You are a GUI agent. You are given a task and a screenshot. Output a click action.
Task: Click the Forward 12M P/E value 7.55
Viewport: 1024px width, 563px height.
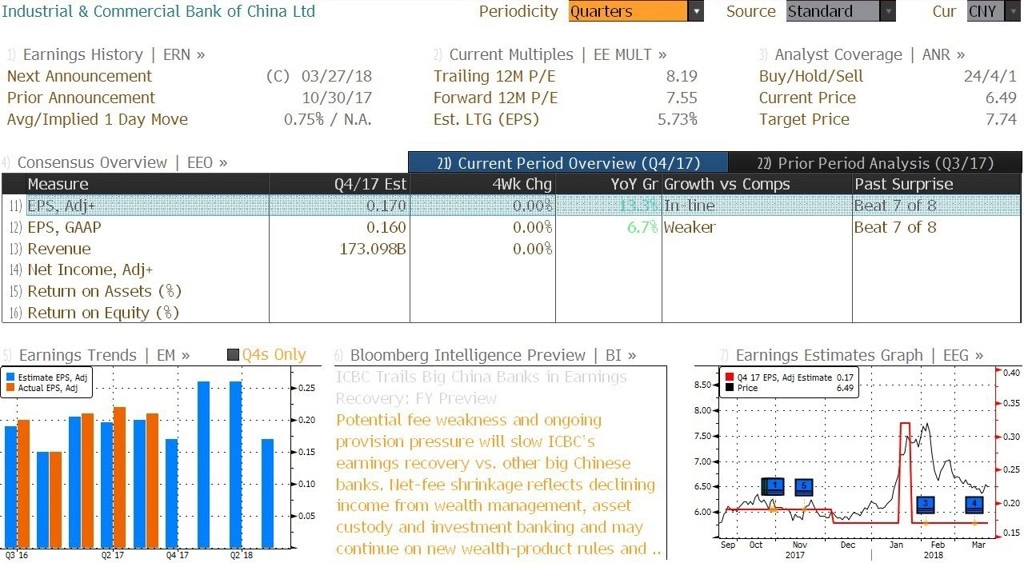(681, 97)
